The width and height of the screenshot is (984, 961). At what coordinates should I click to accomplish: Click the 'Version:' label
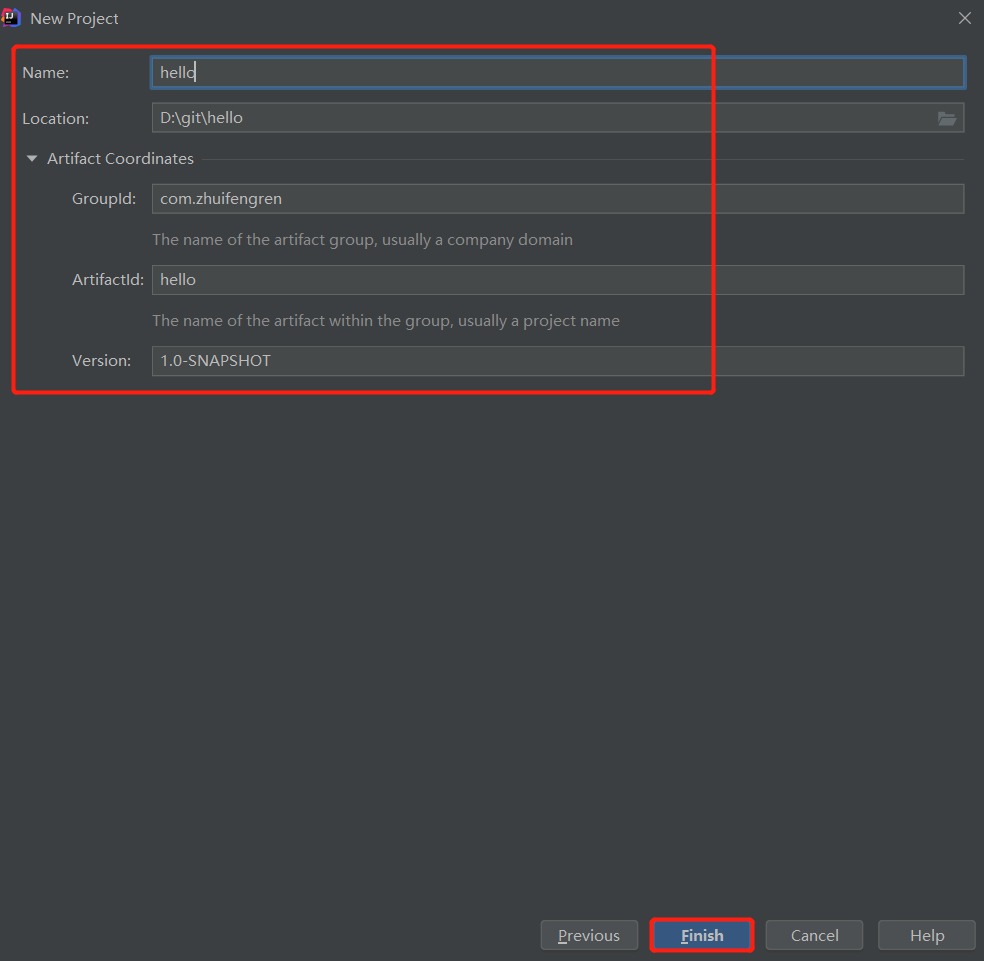click(102, 361)
